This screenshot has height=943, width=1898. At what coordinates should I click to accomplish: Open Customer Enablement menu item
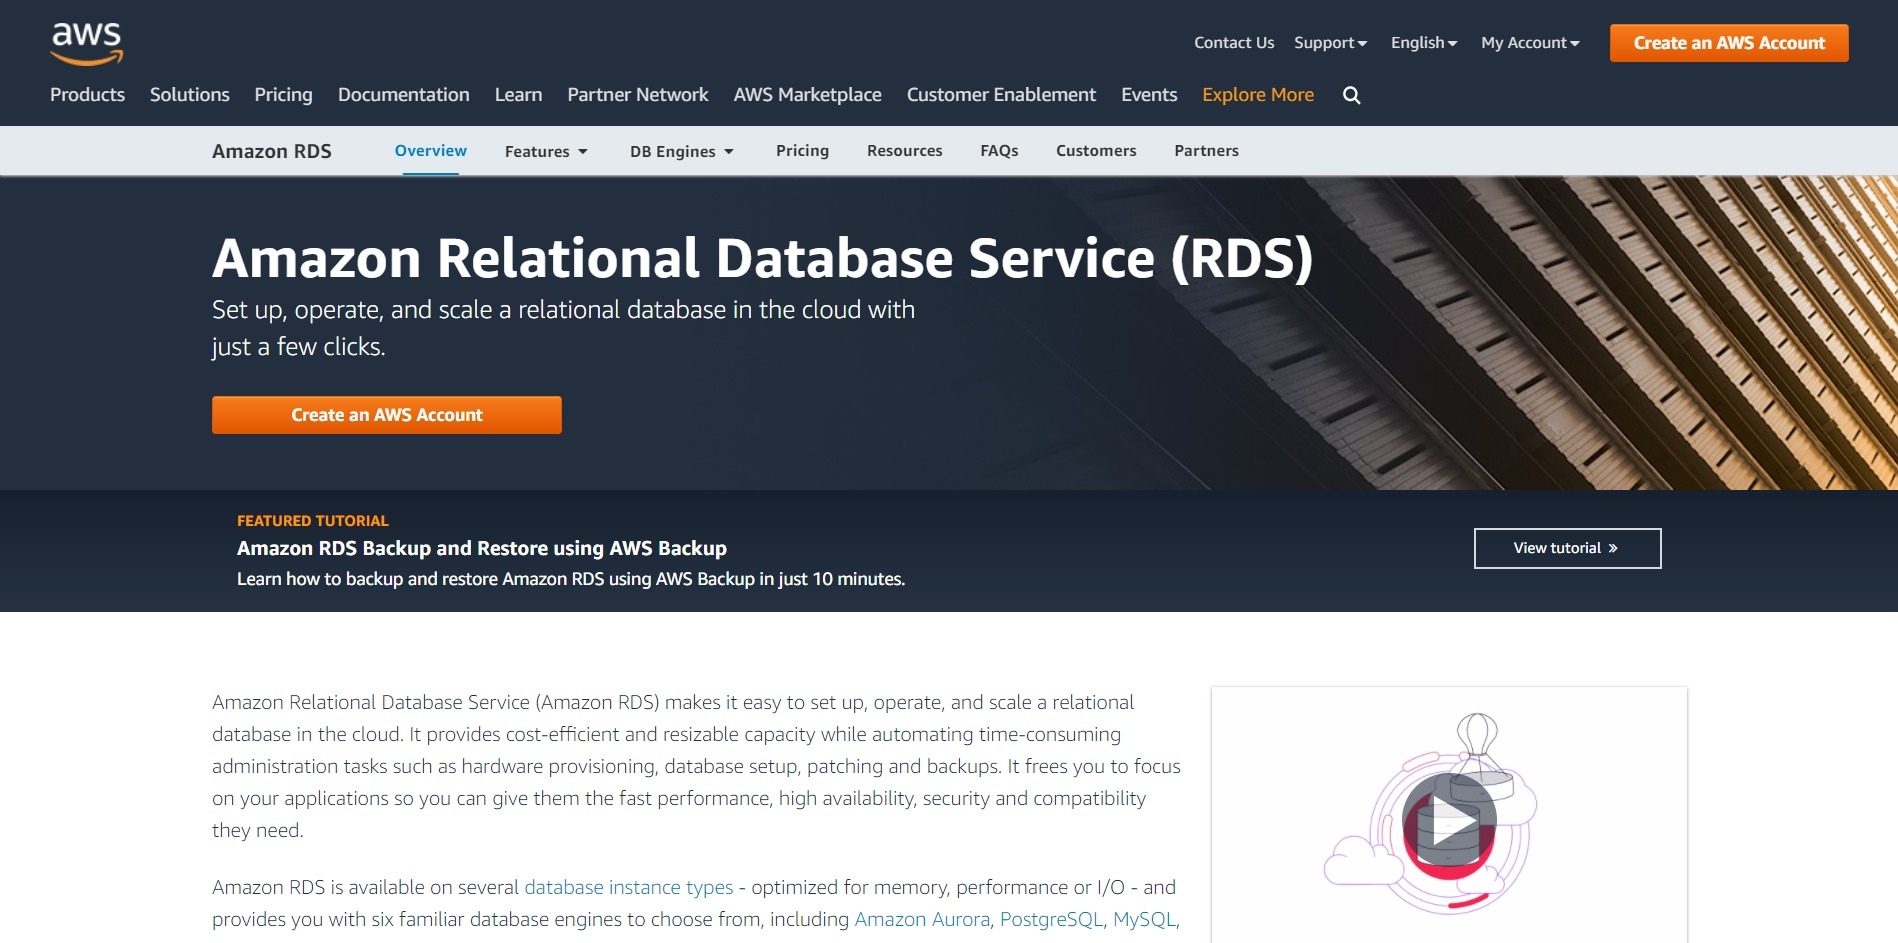point(1001,95)
